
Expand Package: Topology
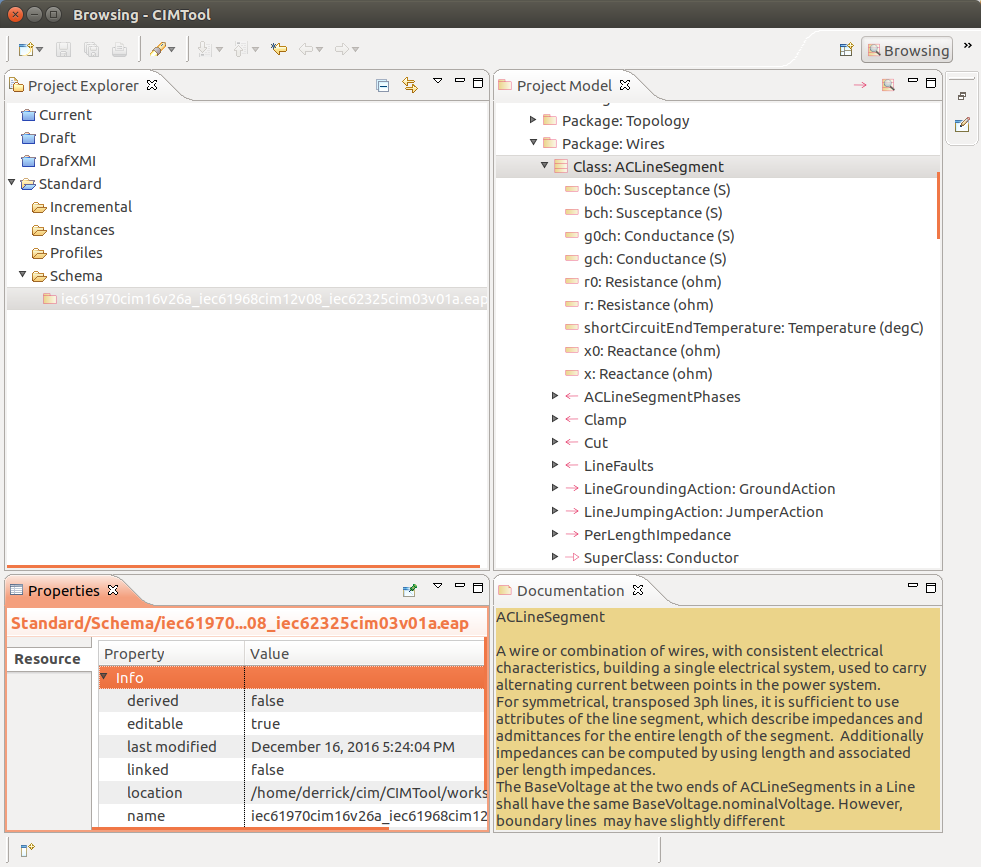[x=533, y=119]
